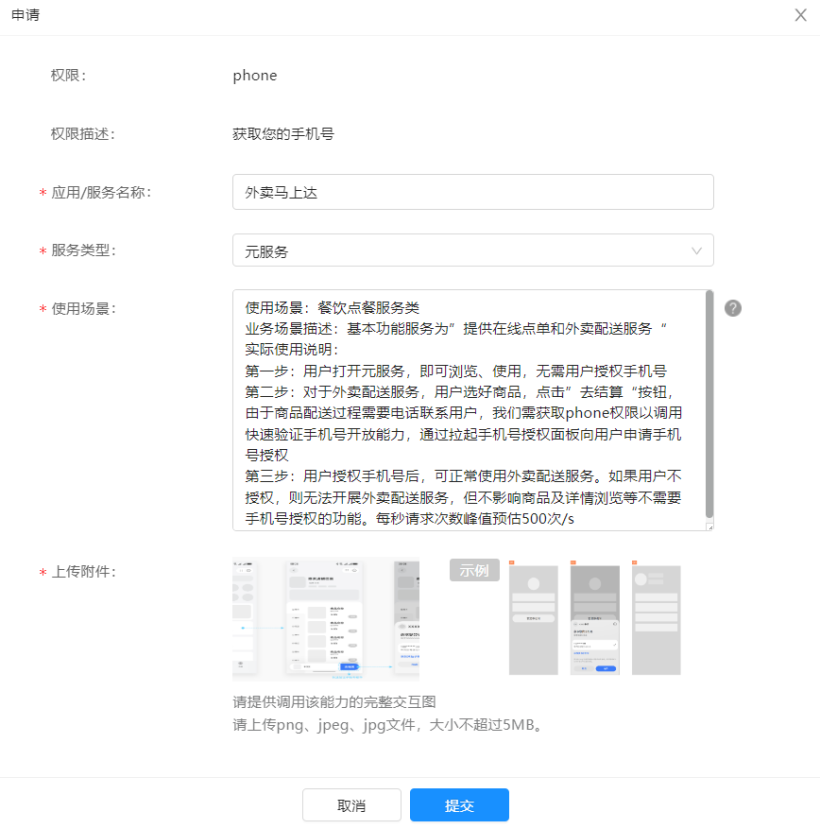Open the 元服务 service type selector

pos(472,251)
